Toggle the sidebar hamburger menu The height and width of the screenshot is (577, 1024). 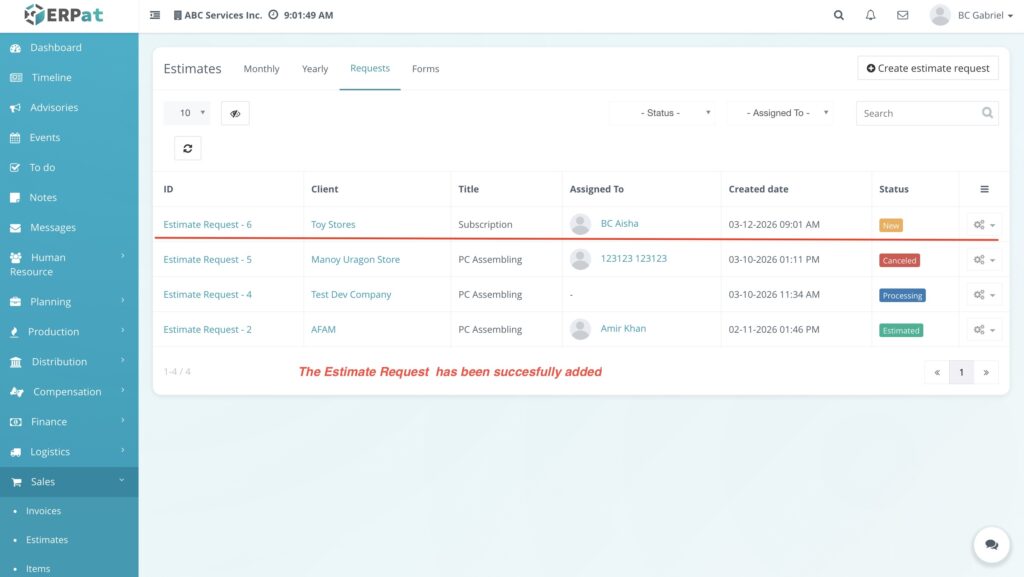[x=155, y=16]
